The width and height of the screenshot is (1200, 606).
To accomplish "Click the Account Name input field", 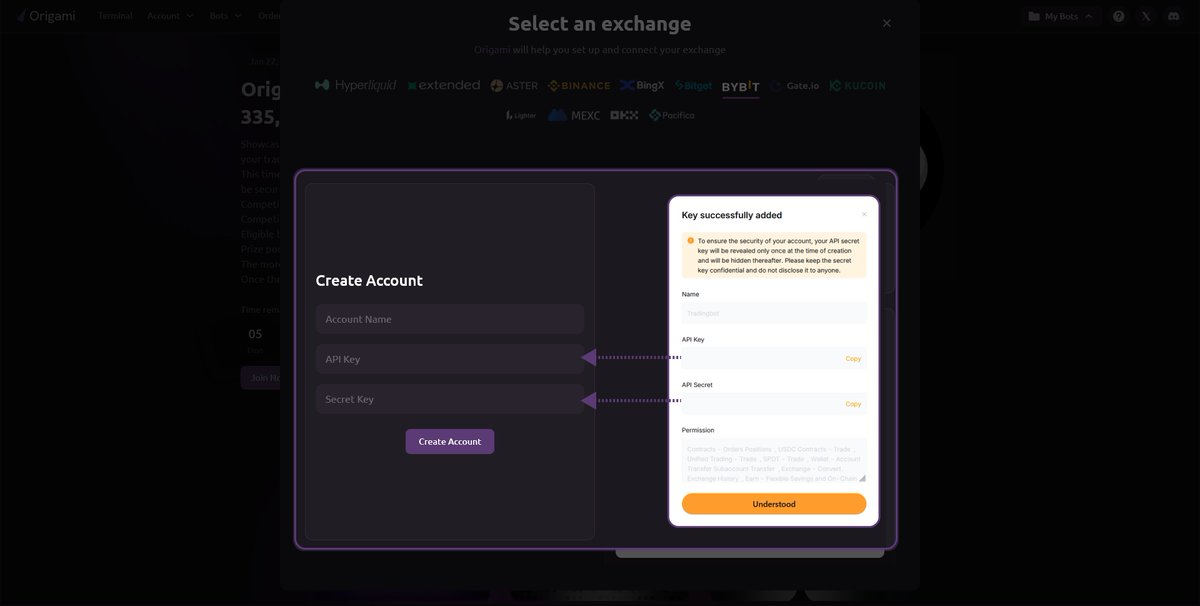I will pos(450,319).
